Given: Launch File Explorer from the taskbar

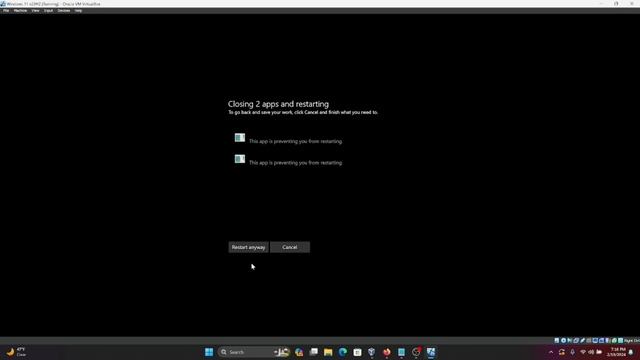Looking at the screenshot, I should click(x=328, y=352).
